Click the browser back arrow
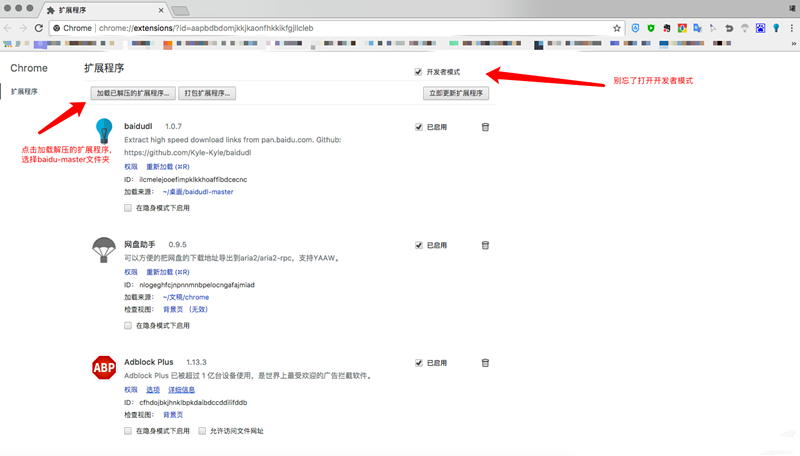 point(8,28)
